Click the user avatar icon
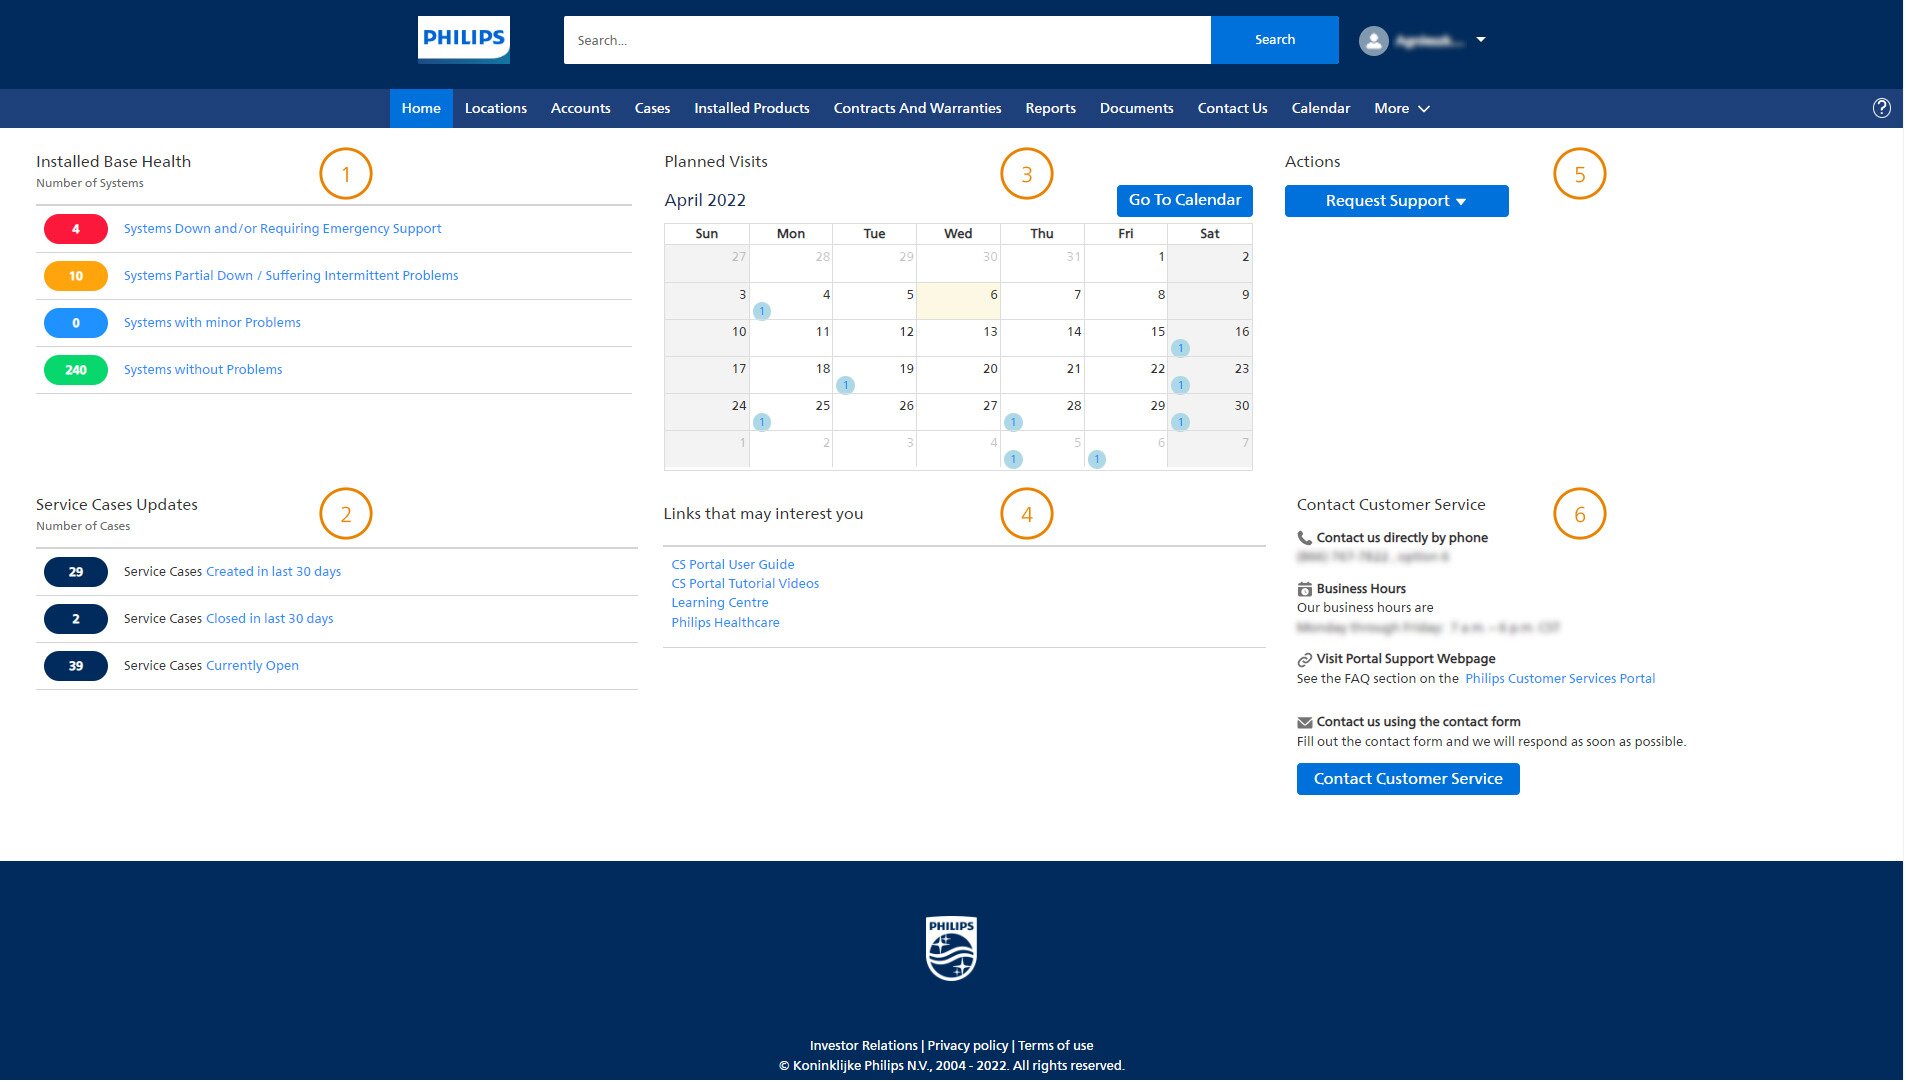This screenshot has width=1906, height=1082. [x=1373, y=41]
